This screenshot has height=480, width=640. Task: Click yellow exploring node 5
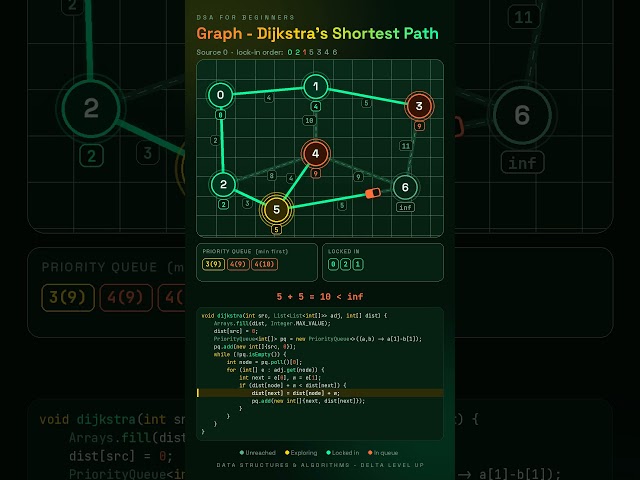pos(276,209)
